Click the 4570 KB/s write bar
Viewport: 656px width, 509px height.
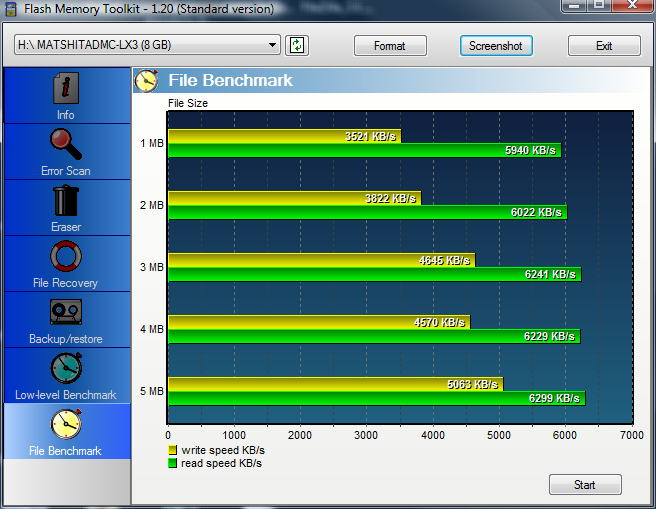[x=319, y=322]
